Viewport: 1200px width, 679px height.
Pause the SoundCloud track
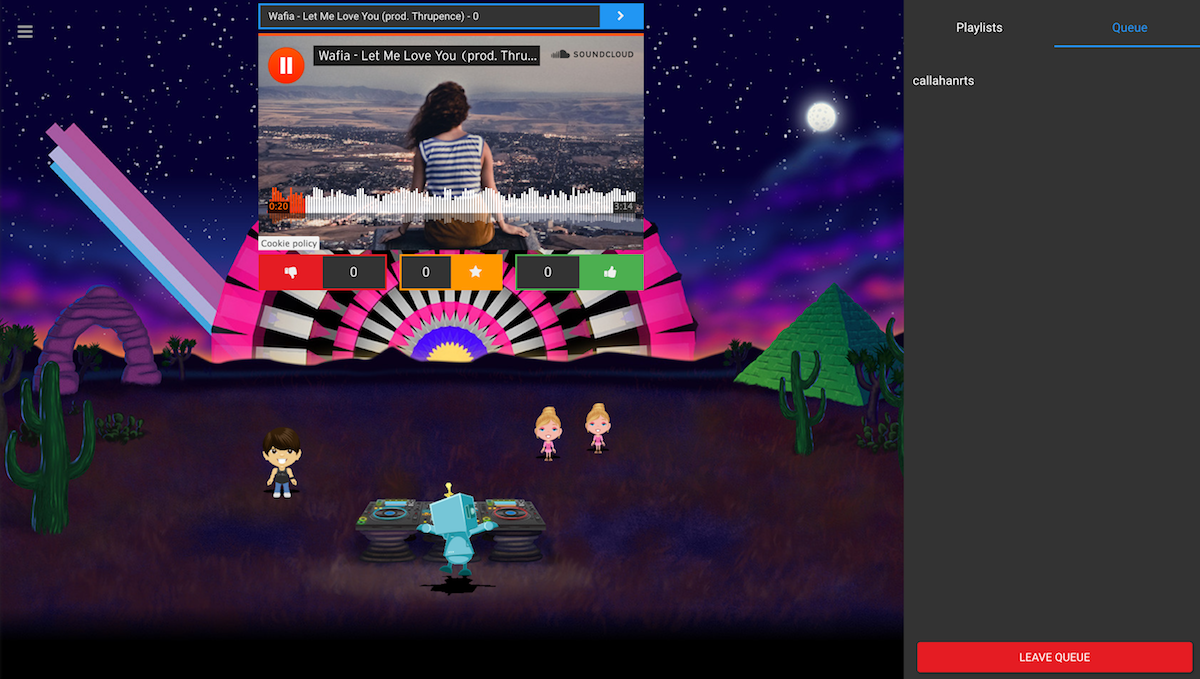pos(286,66)
